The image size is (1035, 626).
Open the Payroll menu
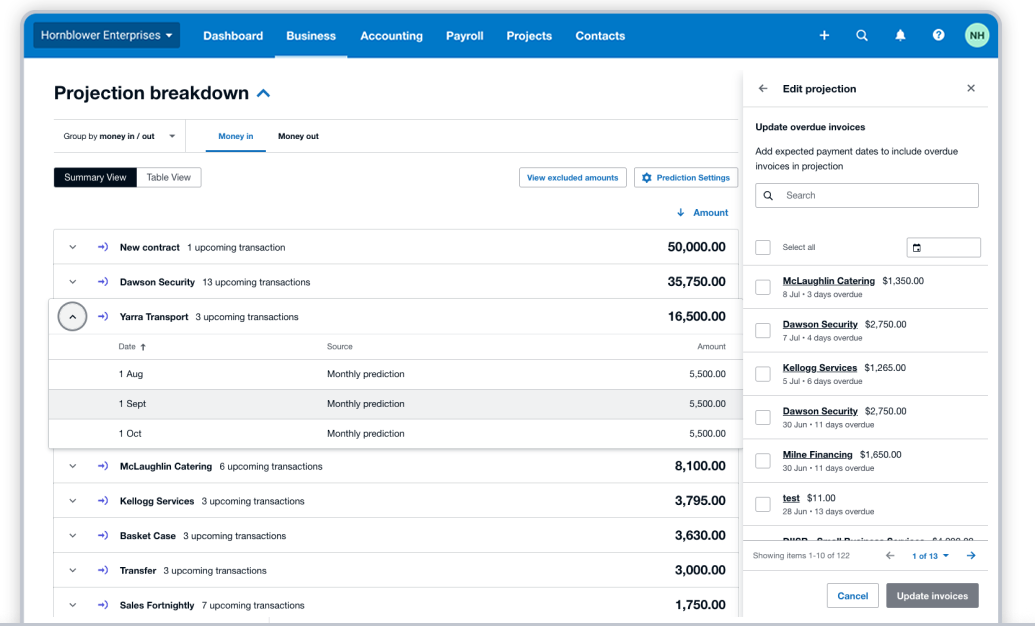(x=465, y=36)
